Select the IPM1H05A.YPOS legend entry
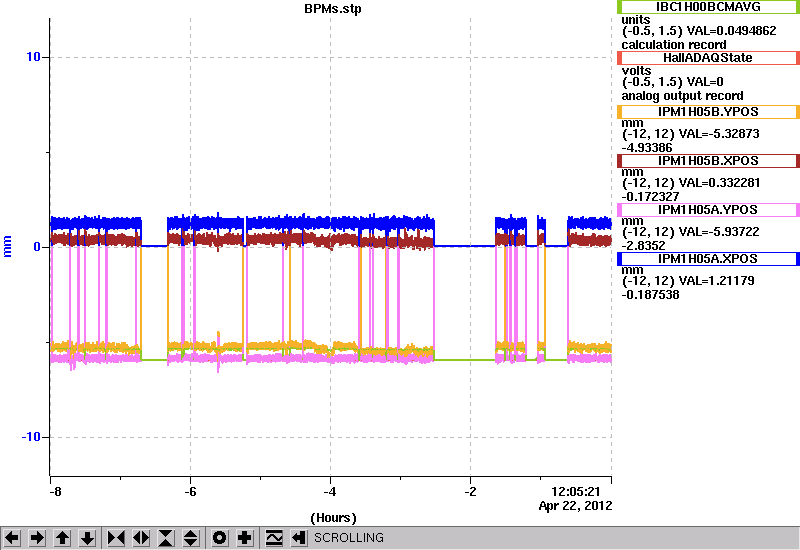Image resolution: width=800 pixels, height=550 pixels. [x=708, y=210]
